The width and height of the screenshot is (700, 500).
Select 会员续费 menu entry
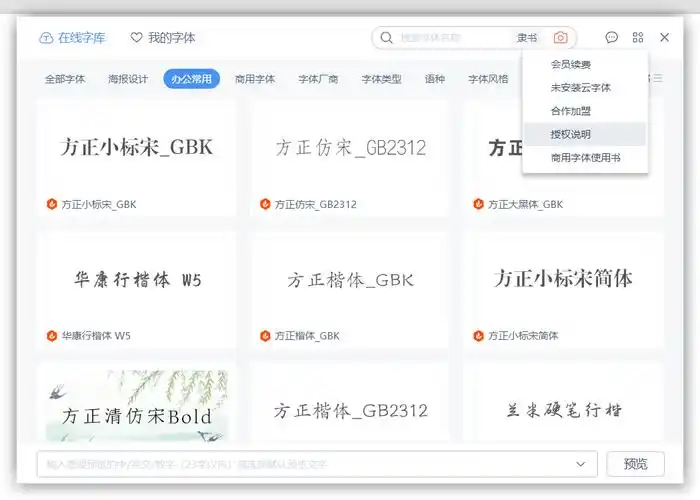(x=585, y=65)
